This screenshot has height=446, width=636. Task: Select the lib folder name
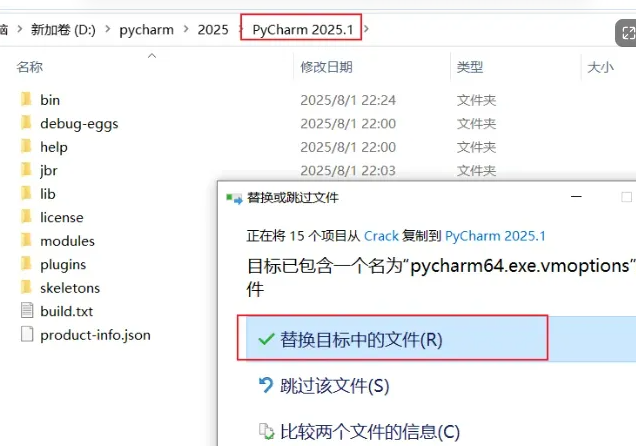[x=47, y=194]
